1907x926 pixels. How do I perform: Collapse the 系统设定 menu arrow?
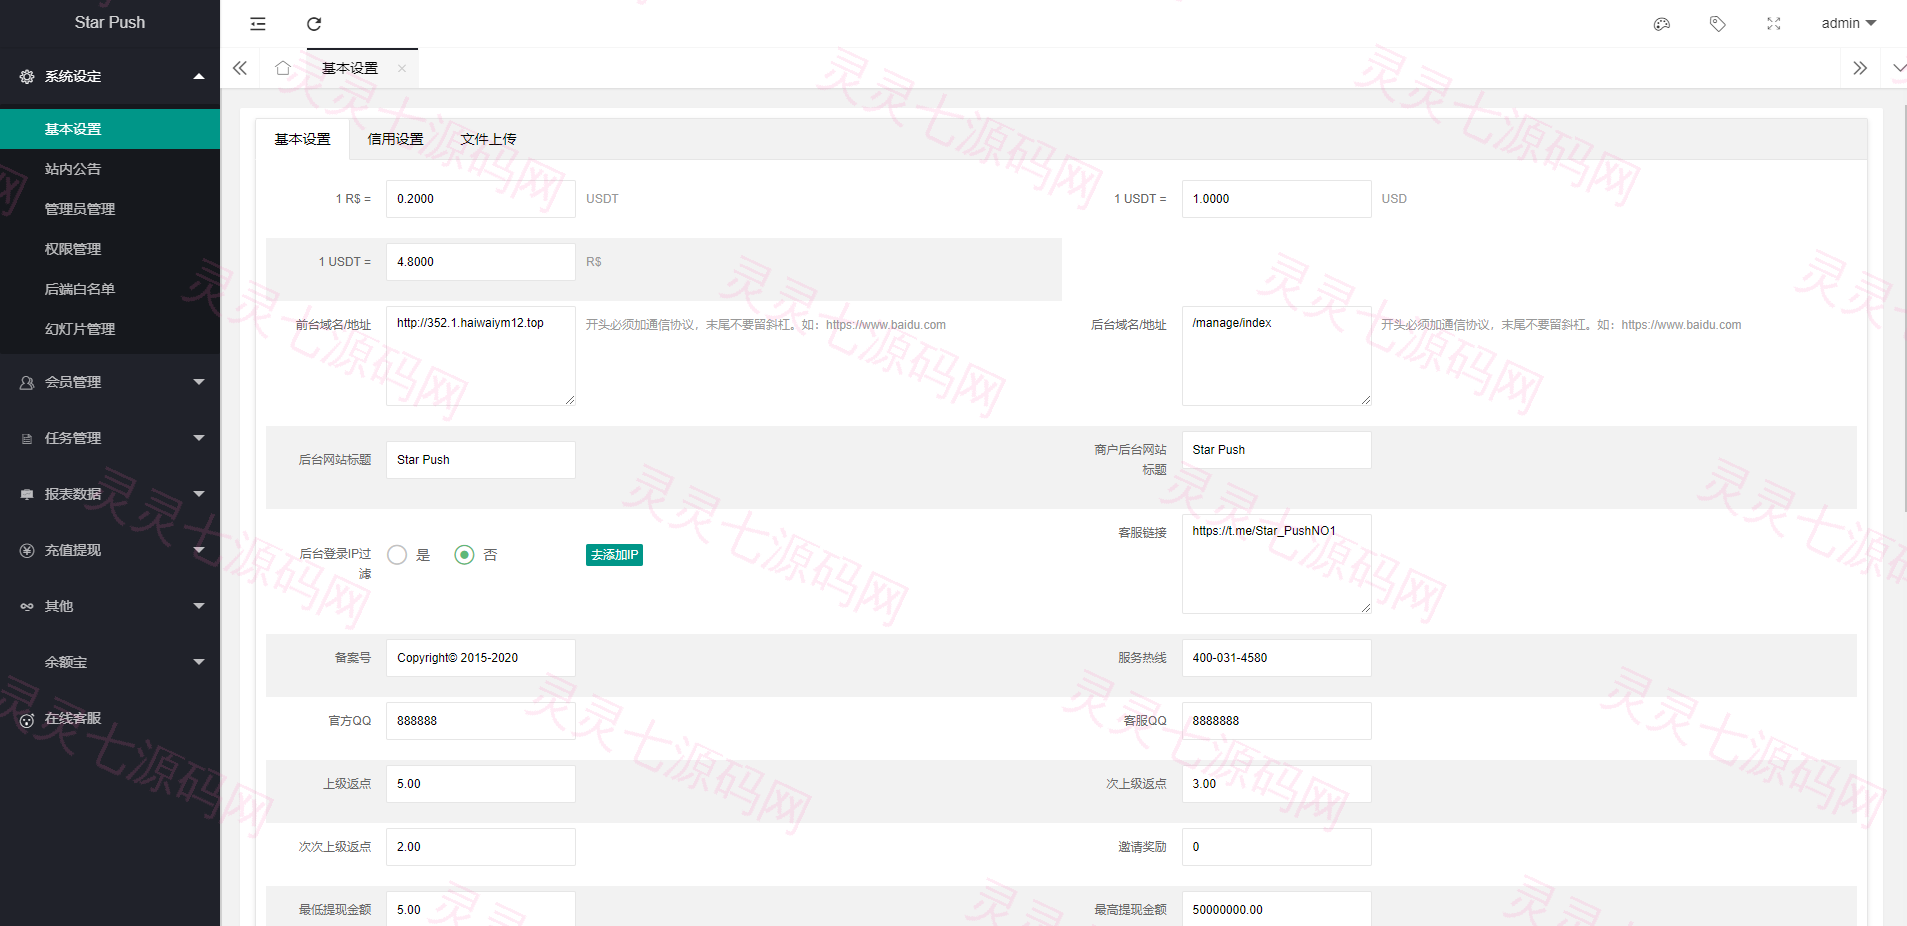199,76
